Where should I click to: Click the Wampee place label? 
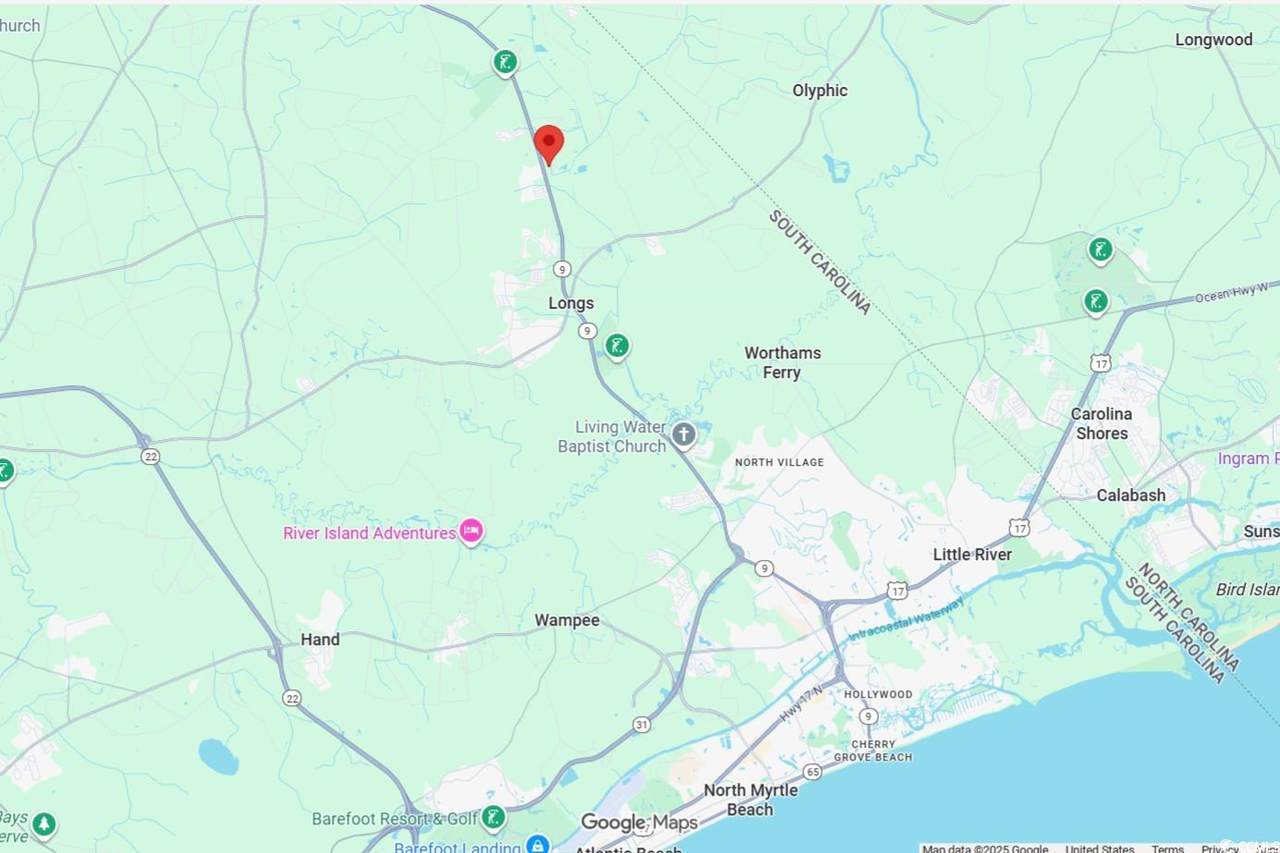[567, 620]
